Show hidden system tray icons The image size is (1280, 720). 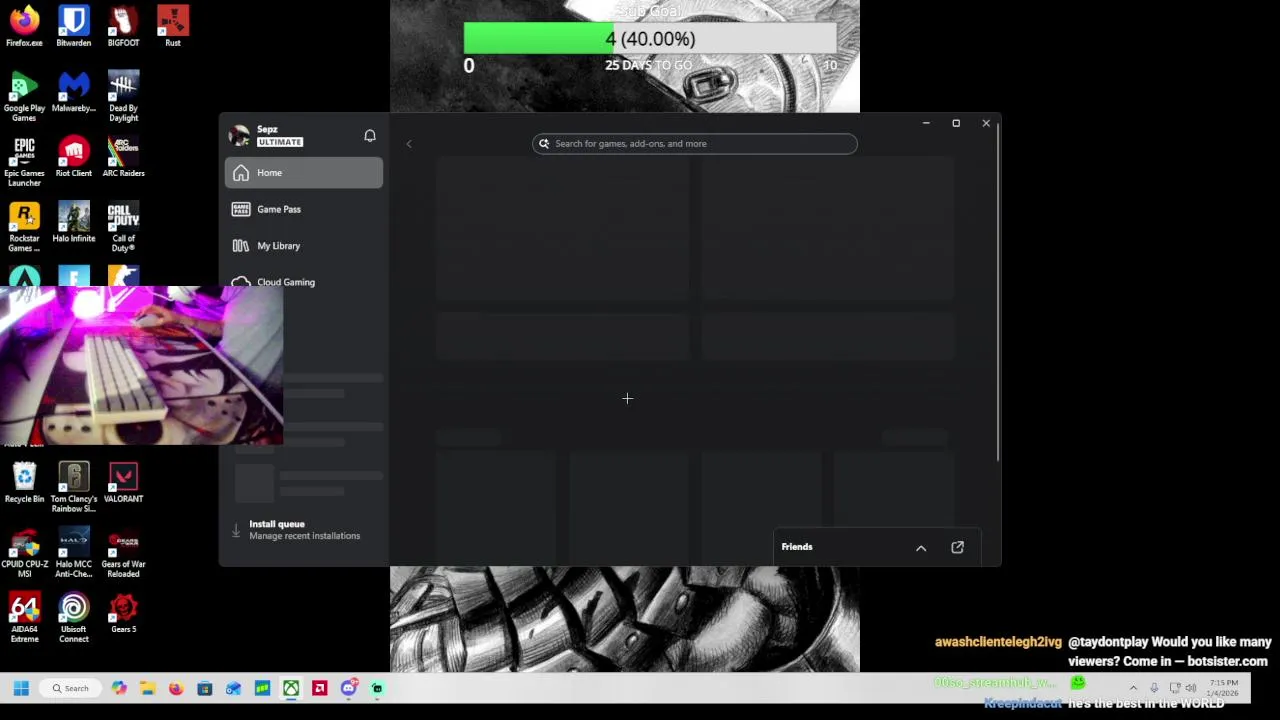point(1133,688)
